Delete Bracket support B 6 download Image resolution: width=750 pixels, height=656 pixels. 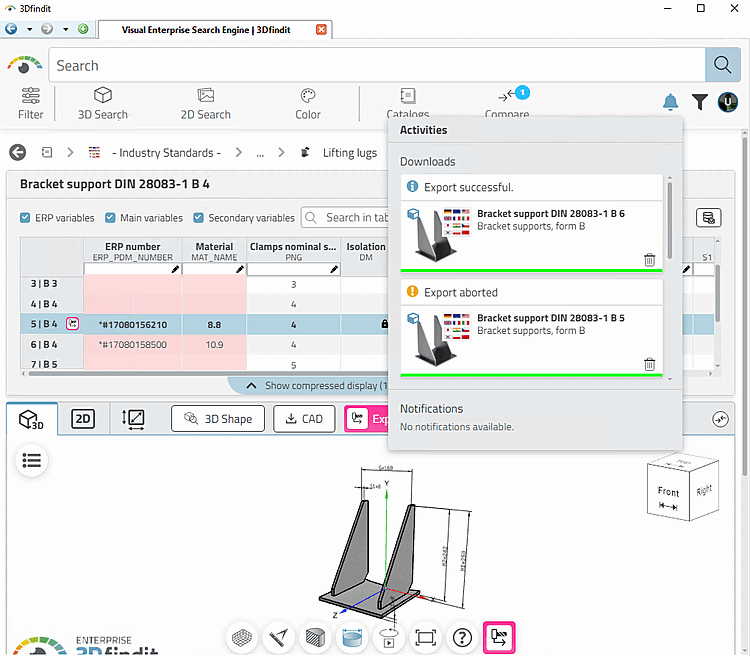click(649, 260)
